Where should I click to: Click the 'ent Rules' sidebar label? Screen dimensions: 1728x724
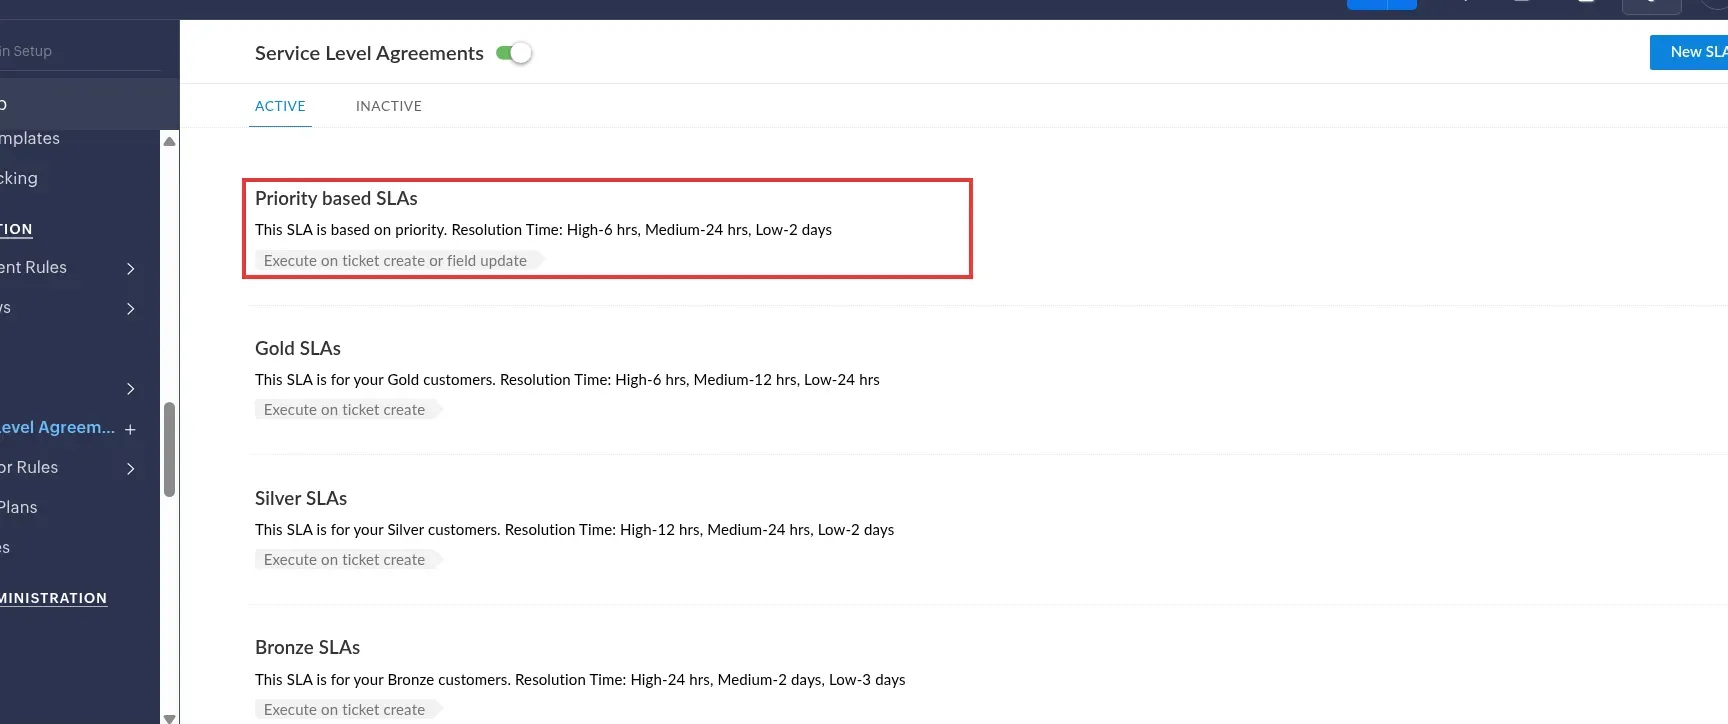coord(33,267)
